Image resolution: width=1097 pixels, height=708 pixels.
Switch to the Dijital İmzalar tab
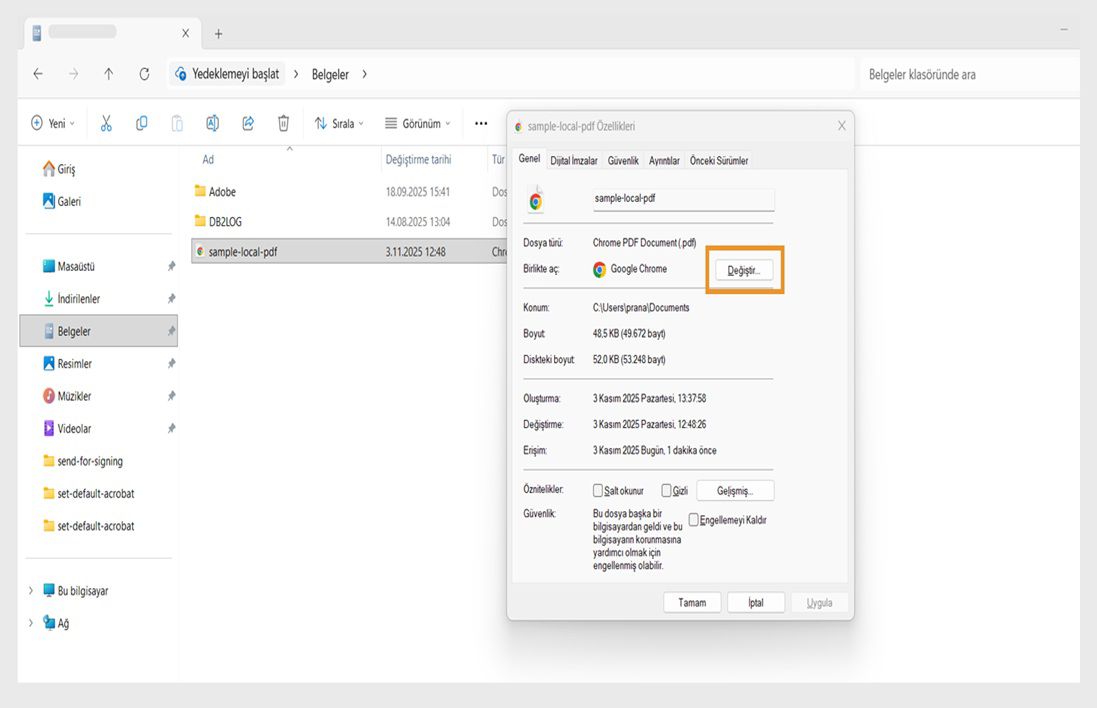point(573,159)
